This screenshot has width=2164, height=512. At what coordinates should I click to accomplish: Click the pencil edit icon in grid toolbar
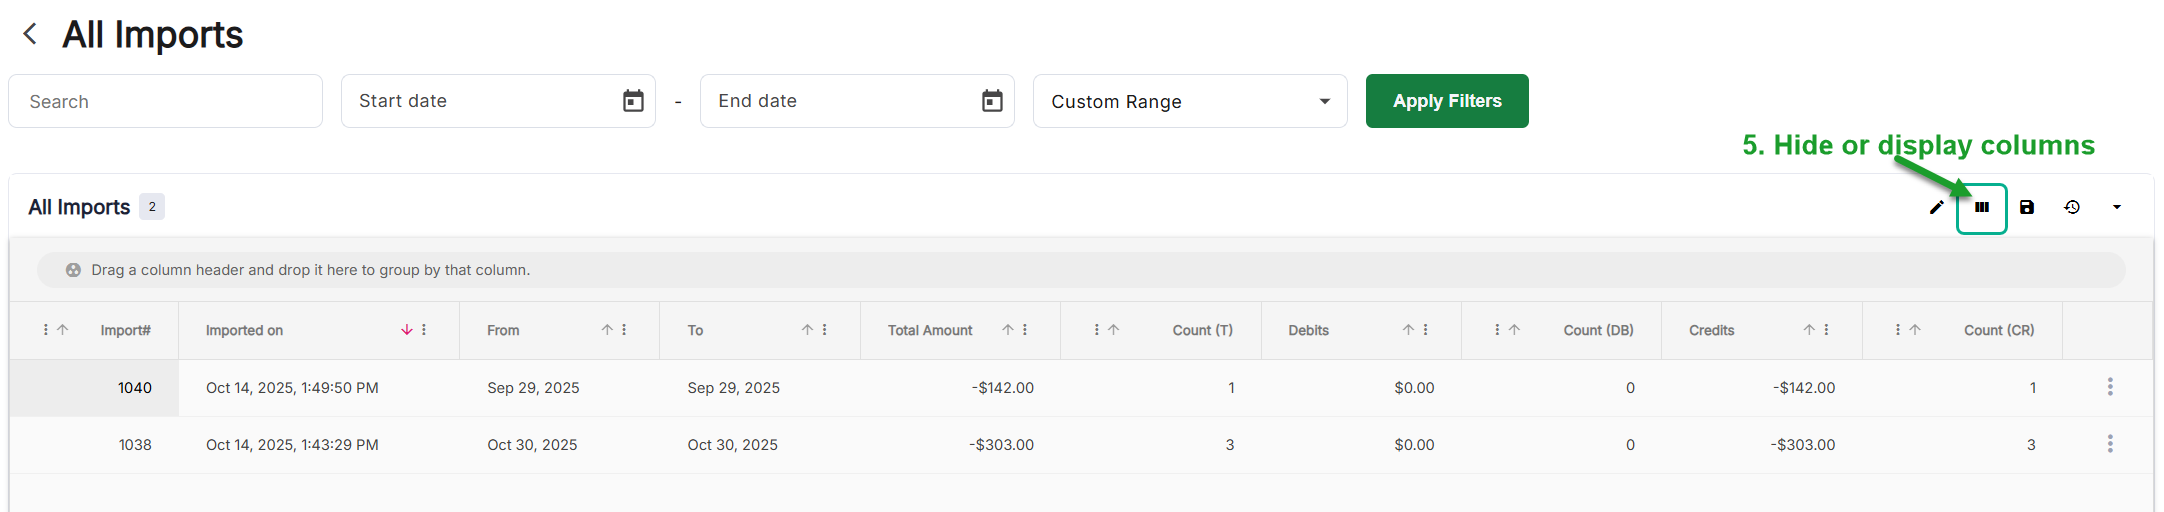click(x=1937, y=207)
